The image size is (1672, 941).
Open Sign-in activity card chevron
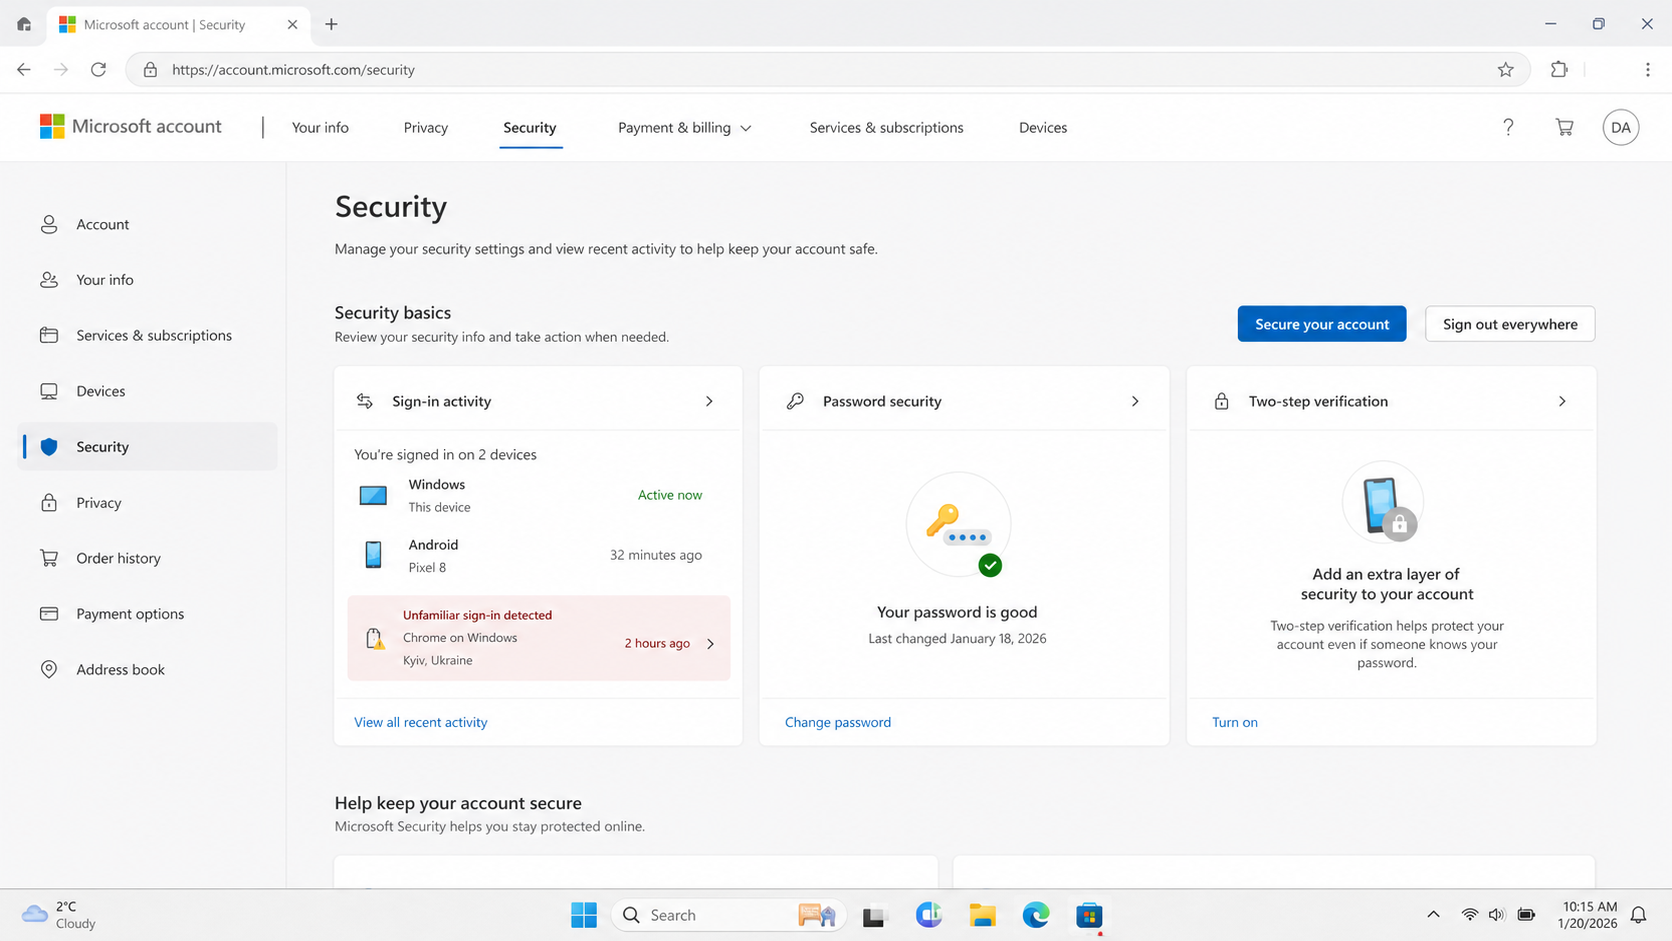[709, 401]
